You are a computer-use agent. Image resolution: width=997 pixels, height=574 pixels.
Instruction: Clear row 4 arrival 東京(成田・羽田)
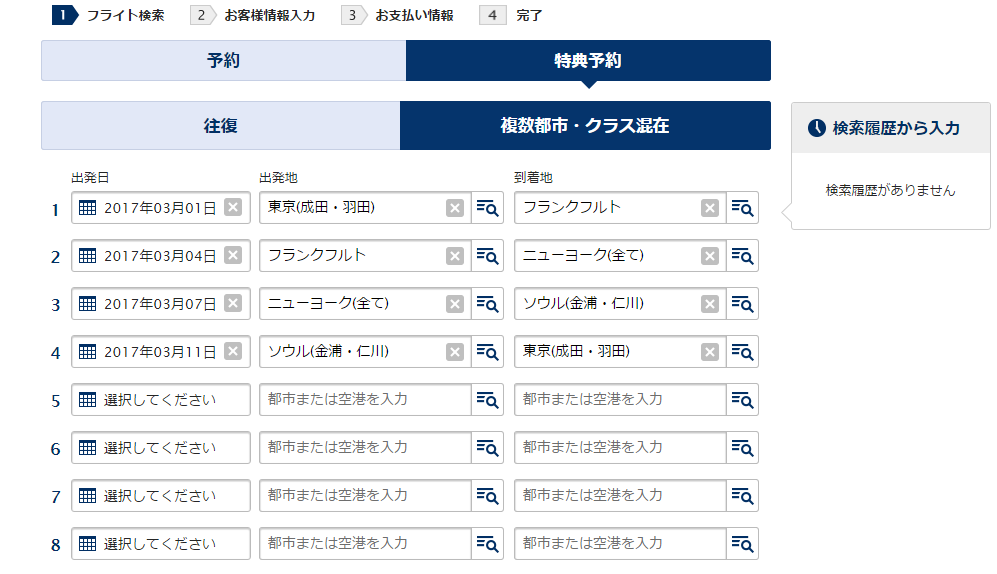coord(710,352)
